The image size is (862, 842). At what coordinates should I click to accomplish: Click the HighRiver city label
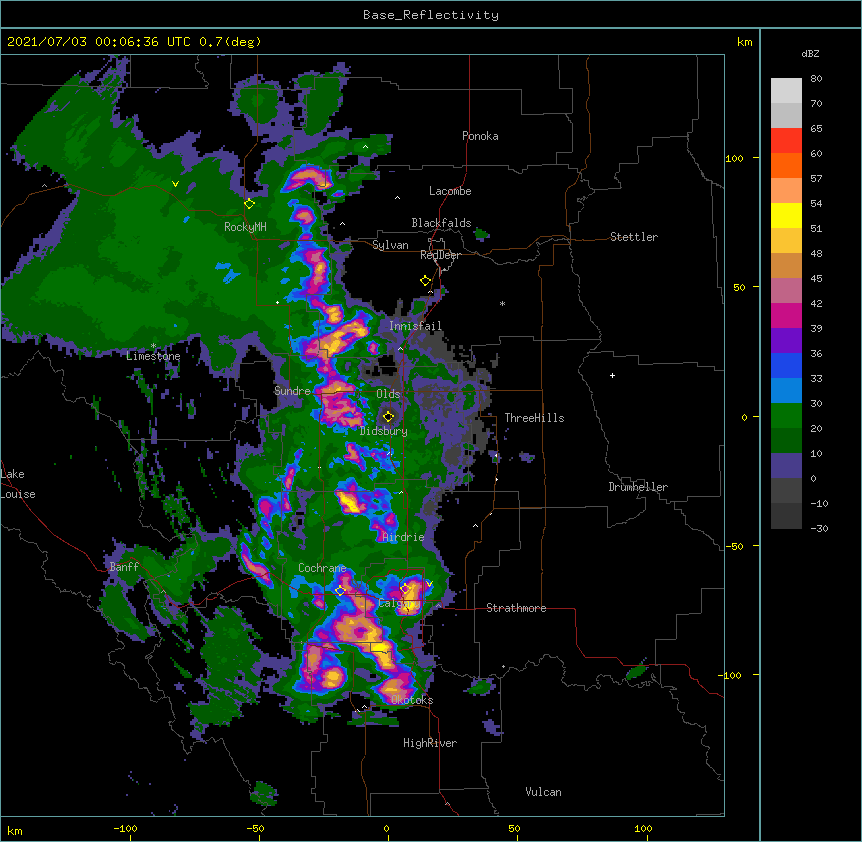click(430, 743)
